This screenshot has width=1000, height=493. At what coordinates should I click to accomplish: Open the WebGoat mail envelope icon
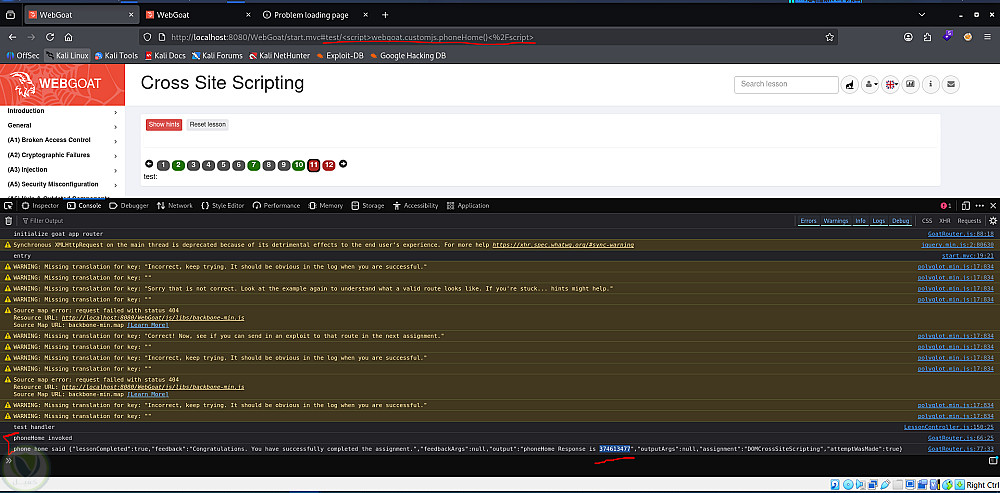tap(951, 84)
